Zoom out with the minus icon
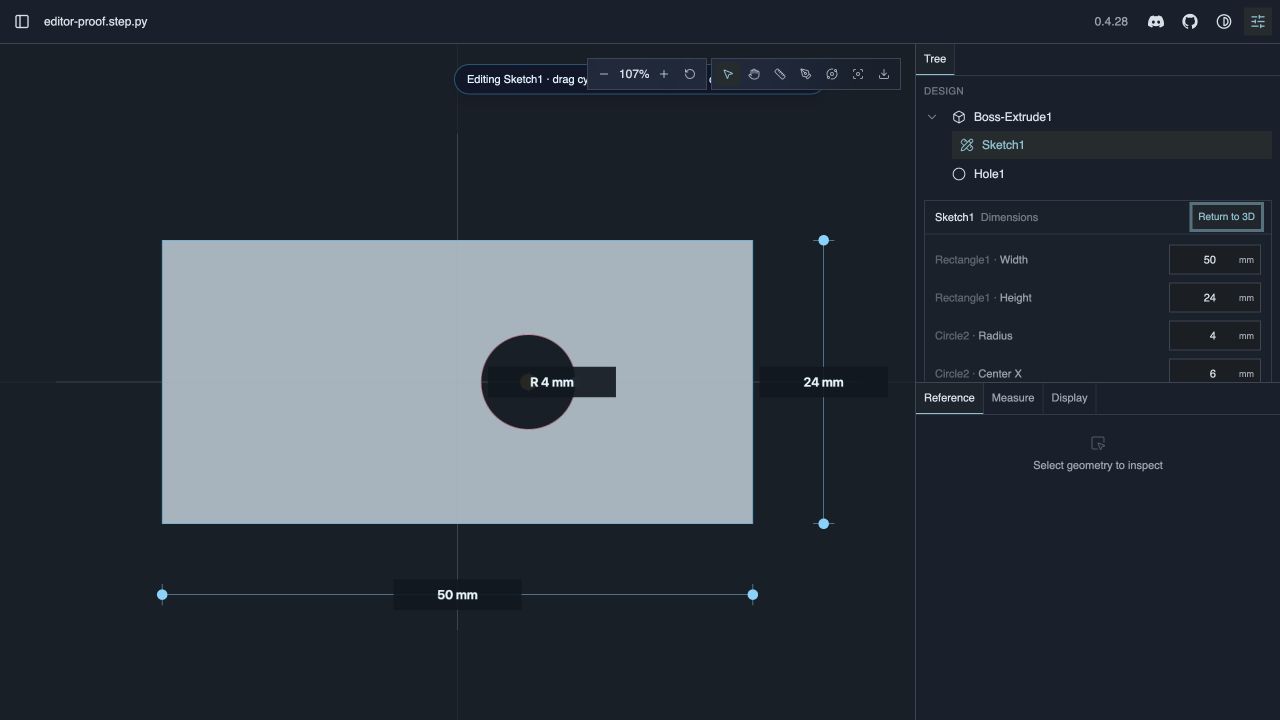Viewport: 1280px width, 720px height. coord(604,74)
